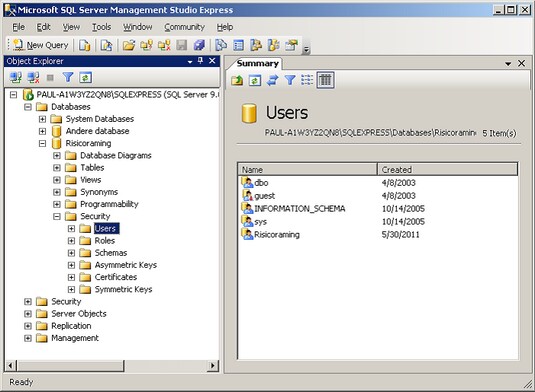Expand the Server Objects node
The image size is (535, 392).
(28, 314)
